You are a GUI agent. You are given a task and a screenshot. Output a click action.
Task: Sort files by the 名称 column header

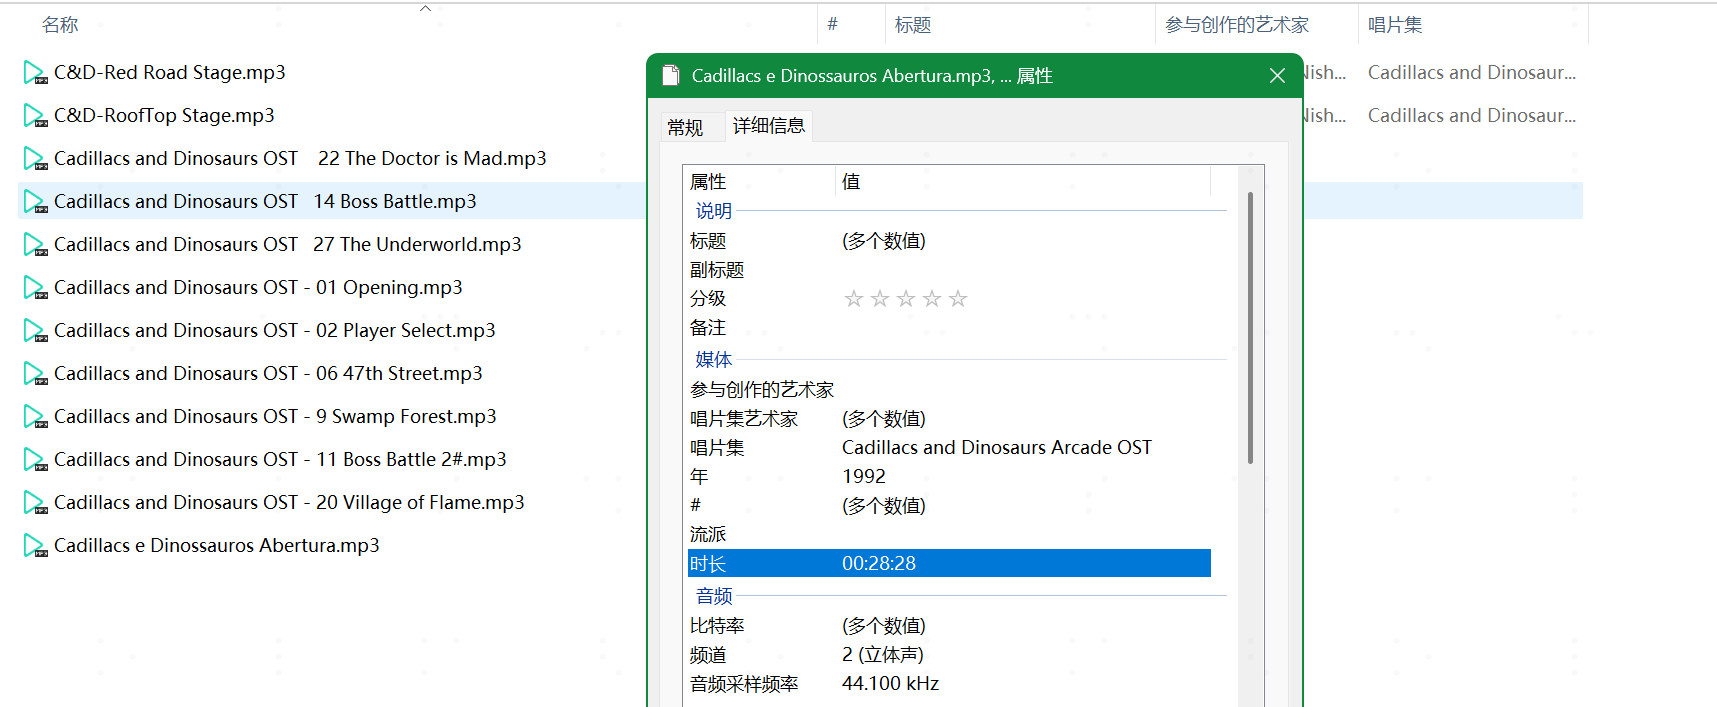pos(60,25)
